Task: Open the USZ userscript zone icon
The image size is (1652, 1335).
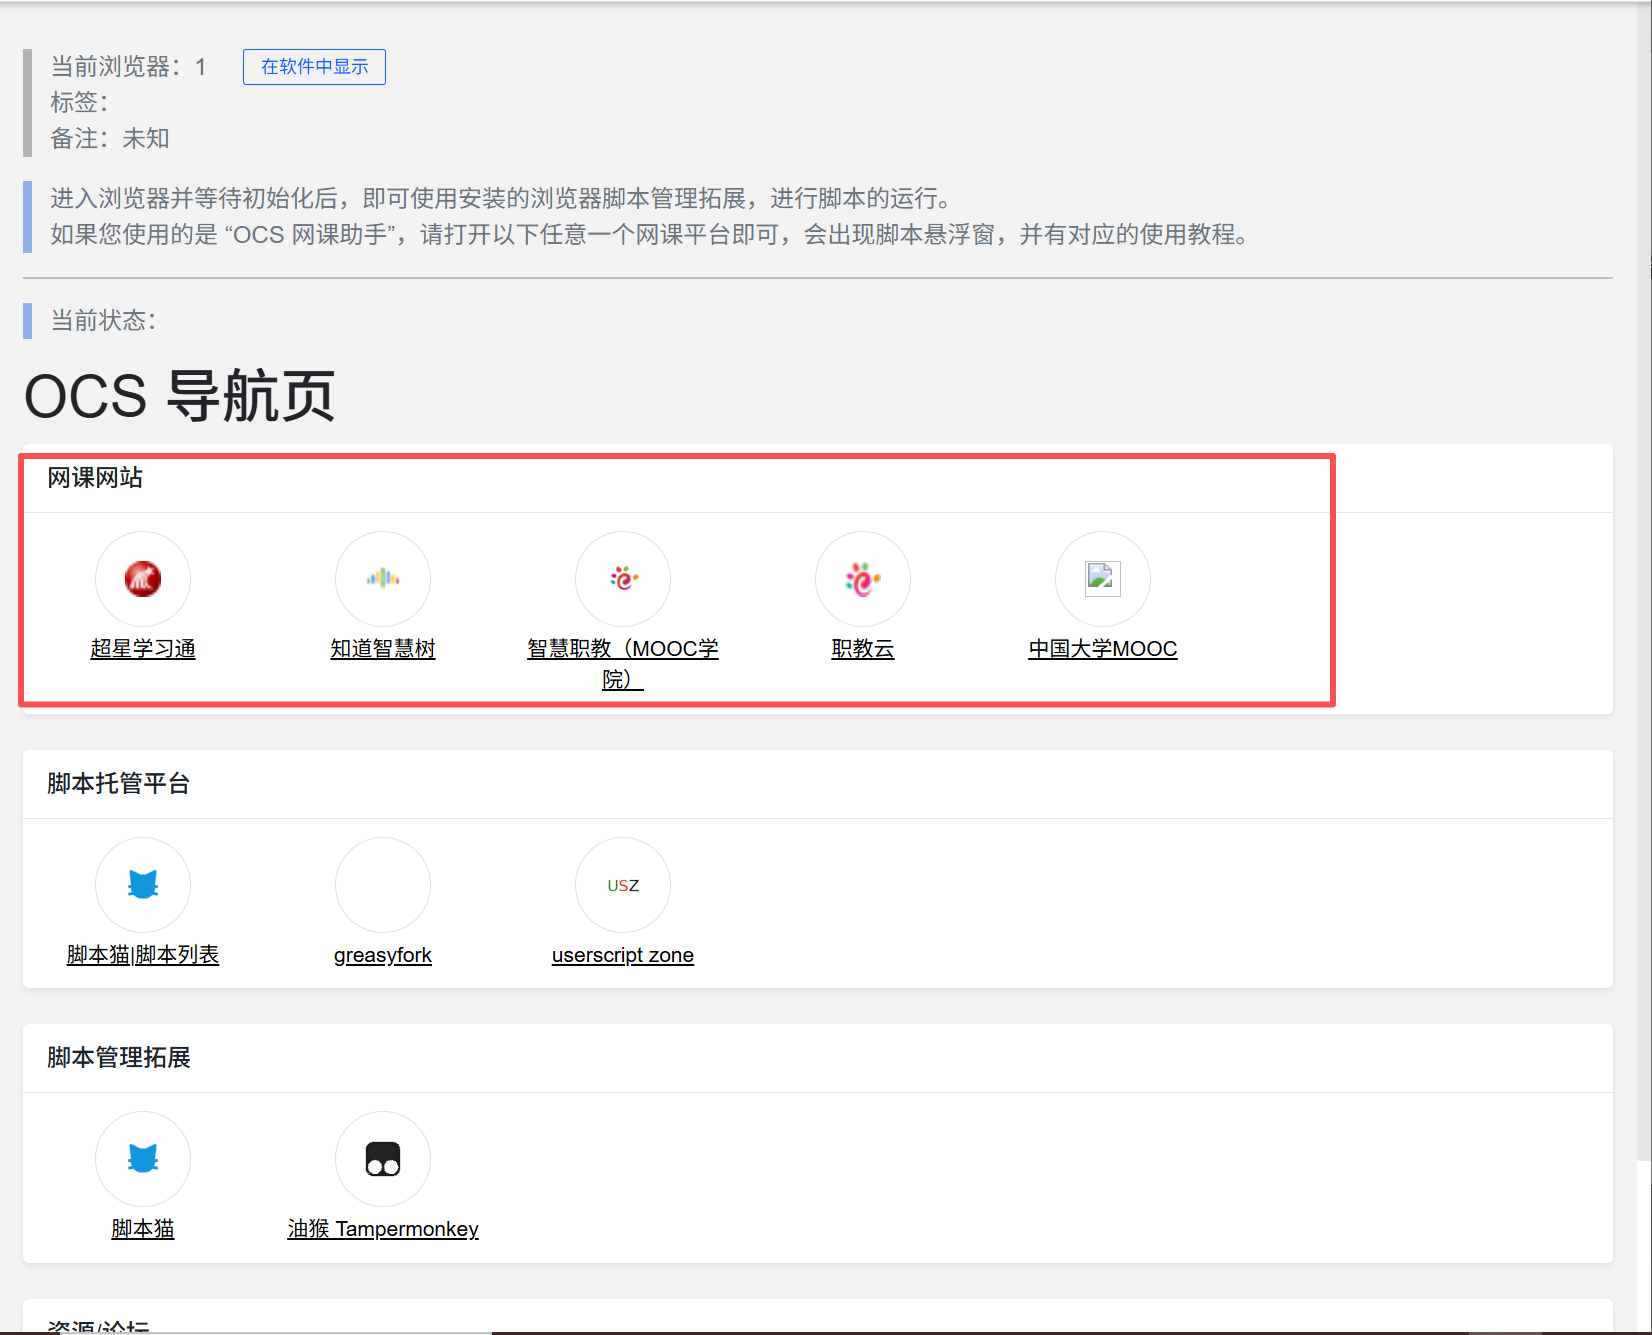Action: click(x=623, y=885)
